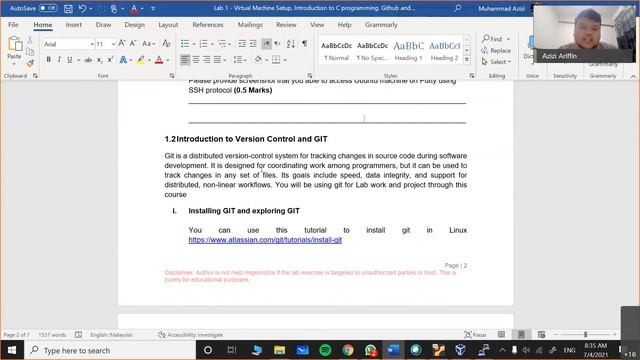Toggle Bold formatting
This screenshot has width=640, height=360.
click(x=49, y=60)
